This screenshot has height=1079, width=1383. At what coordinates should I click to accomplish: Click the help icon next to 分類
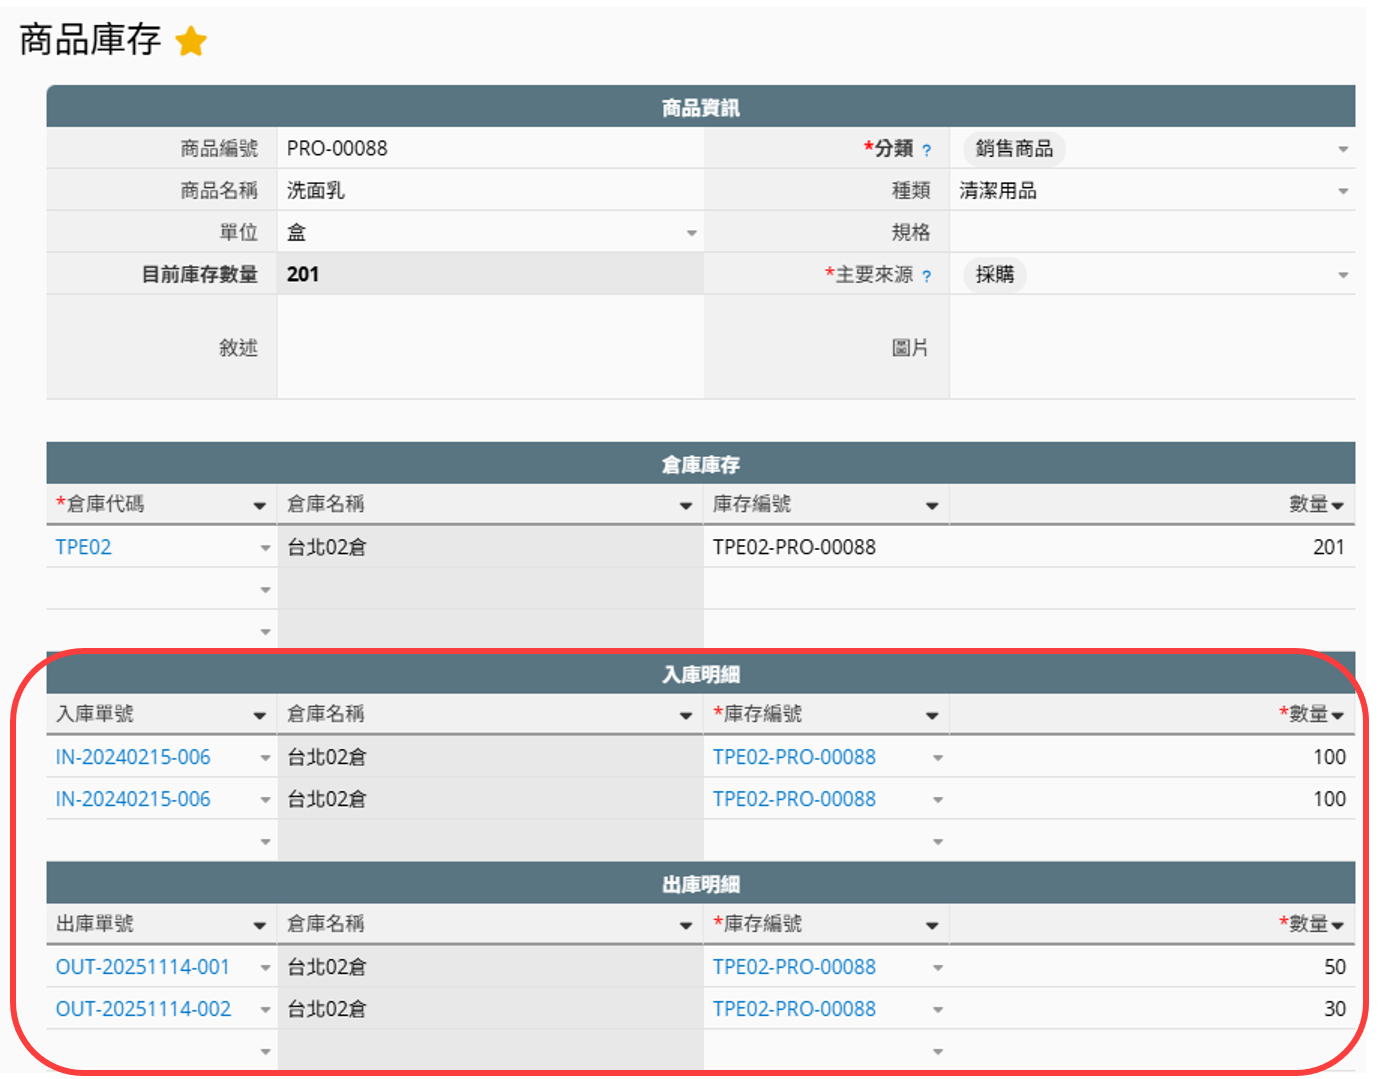coord(927,151)
